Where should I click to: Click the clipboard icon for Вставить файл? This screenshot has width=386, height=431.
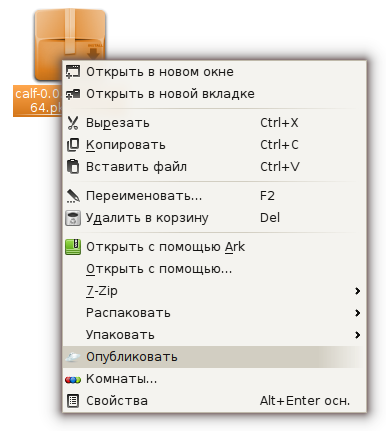73,167
